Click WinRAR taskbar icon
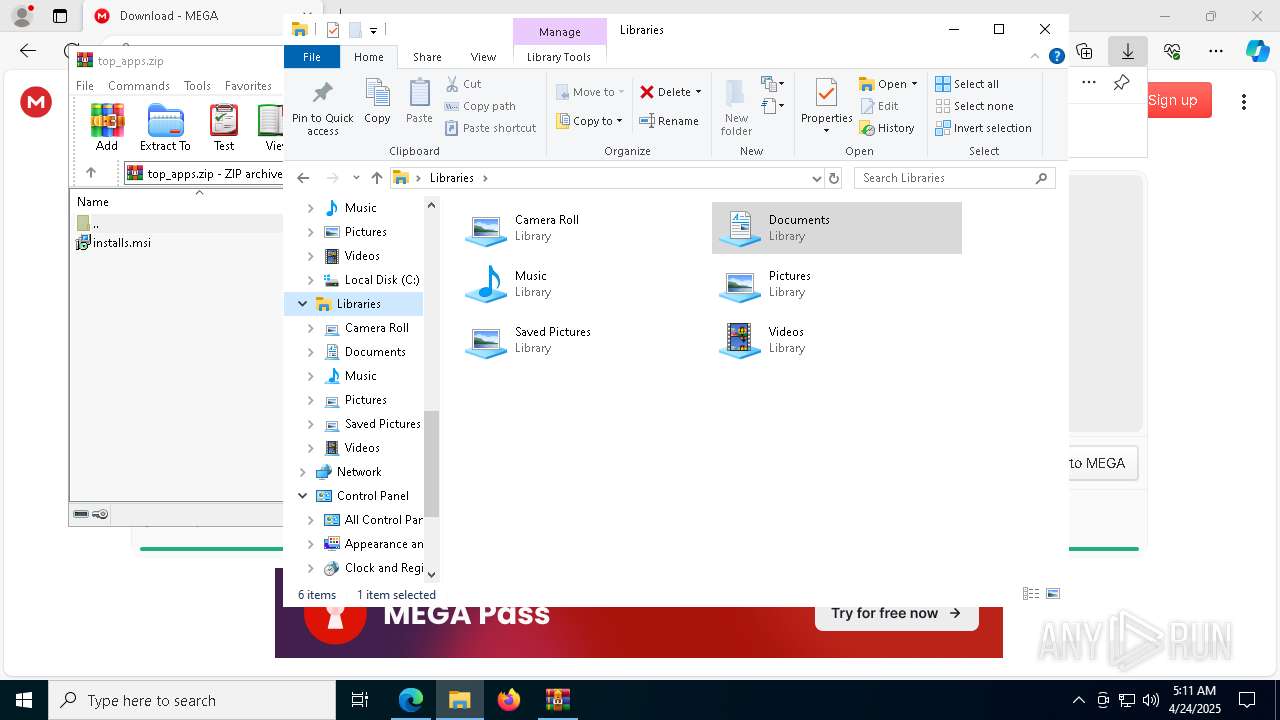This screenshot has width=1280, height=720. tap(558, 700)
